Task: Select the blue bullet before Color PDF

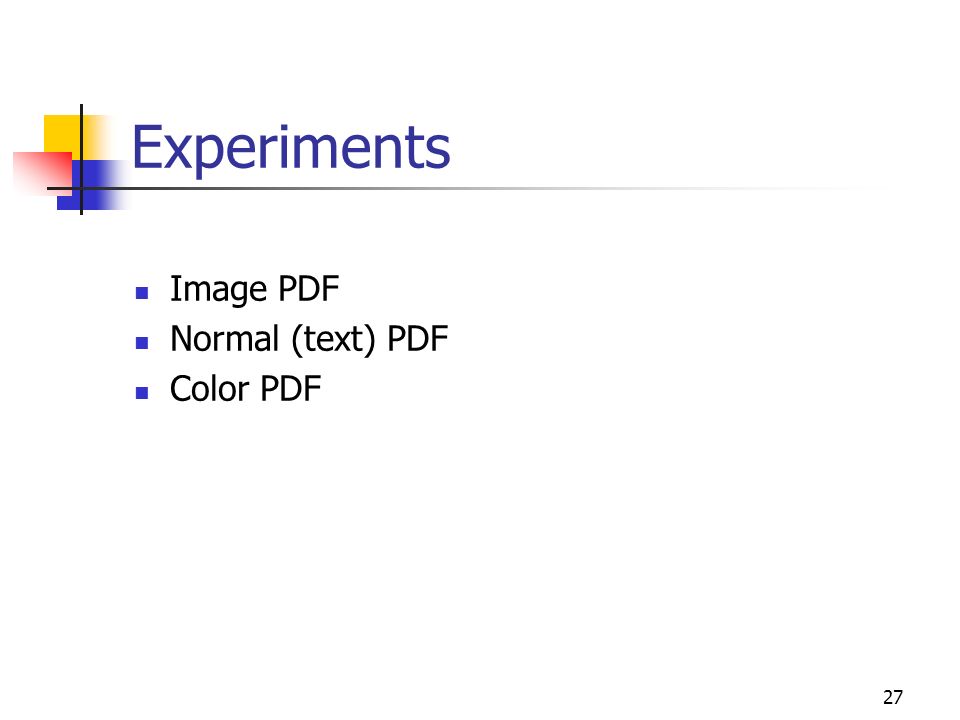Action: [142, 393]
